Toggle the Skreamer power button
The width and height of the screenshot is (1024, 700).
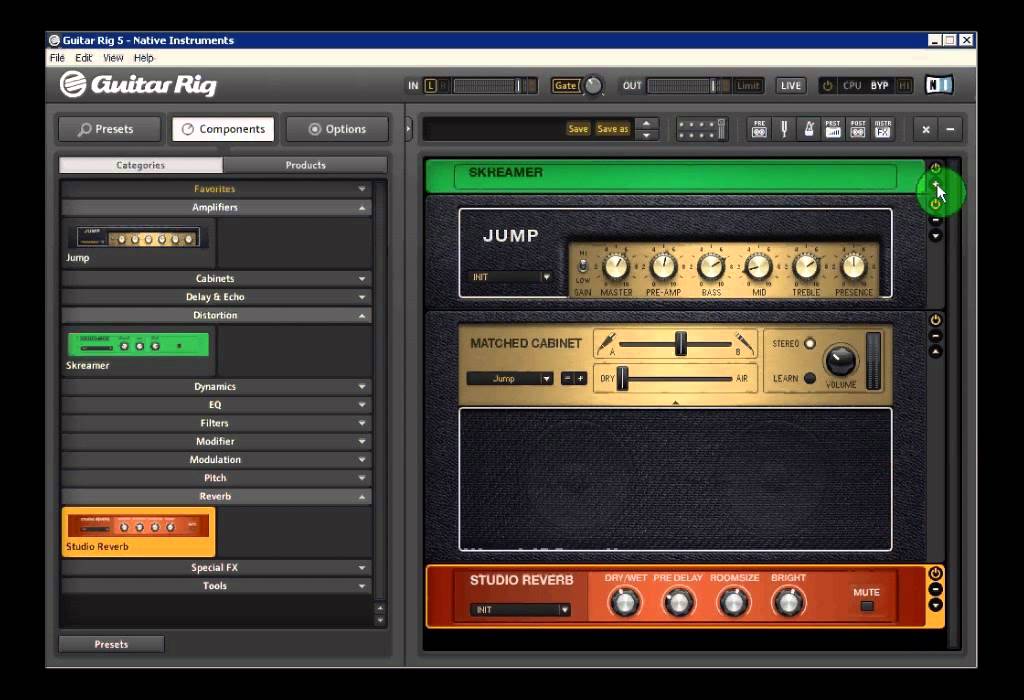pyautogui.click(x=935, y=168)
